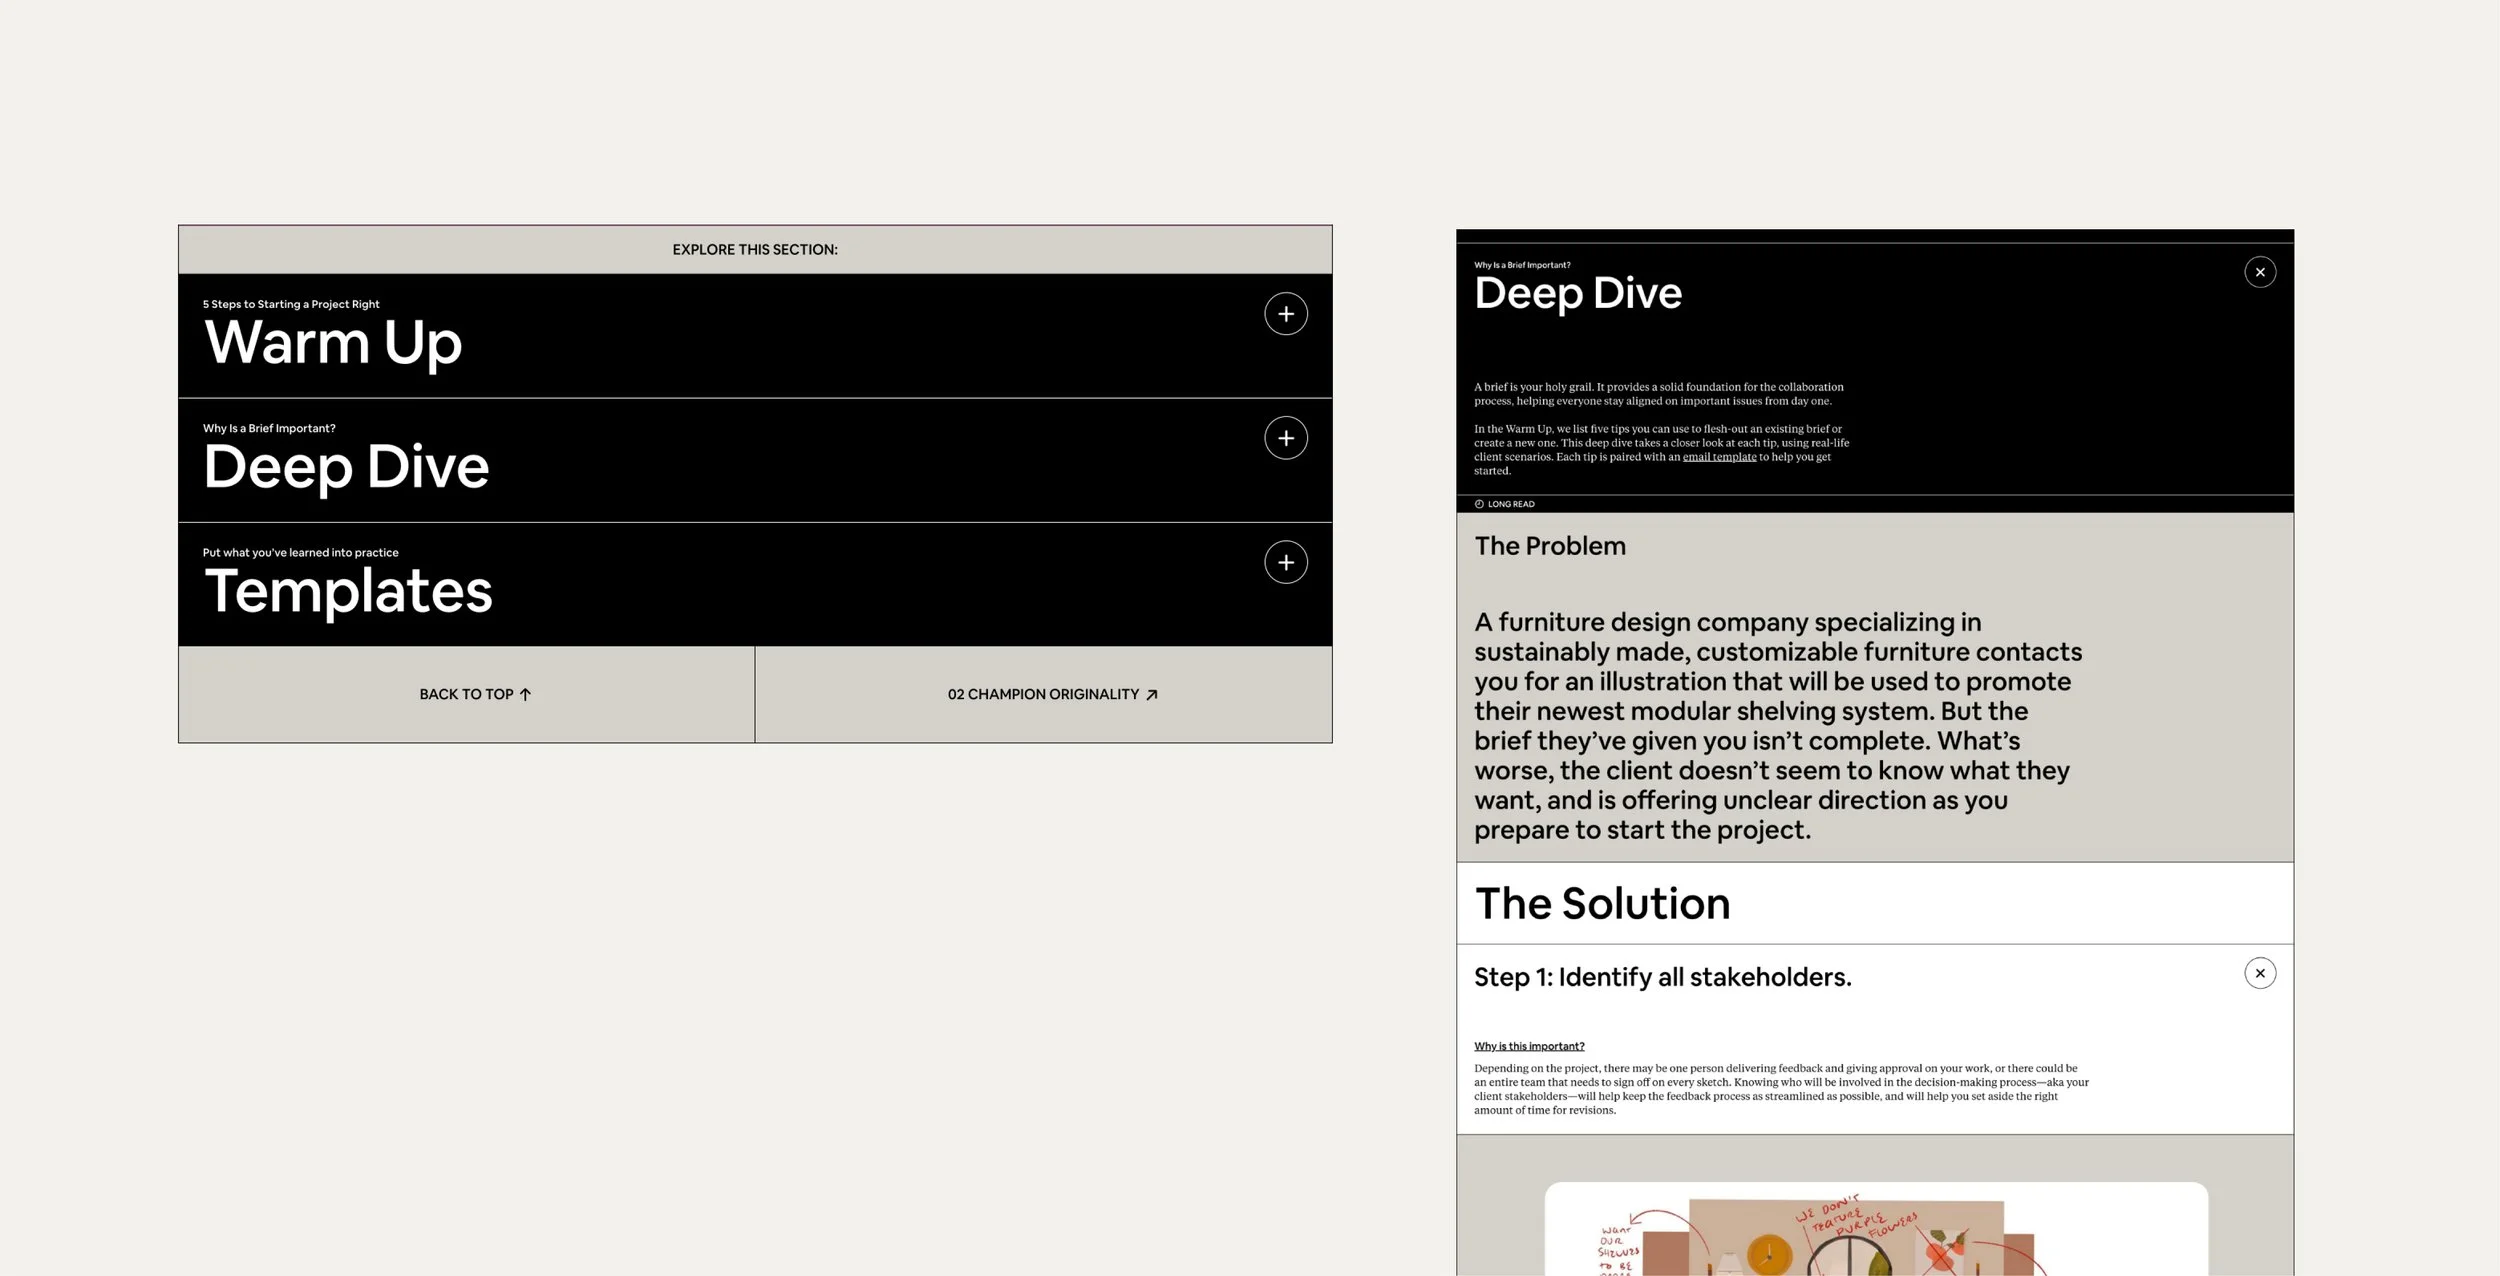Collapse Step 1 using its X icon

tap(2259, 973)
